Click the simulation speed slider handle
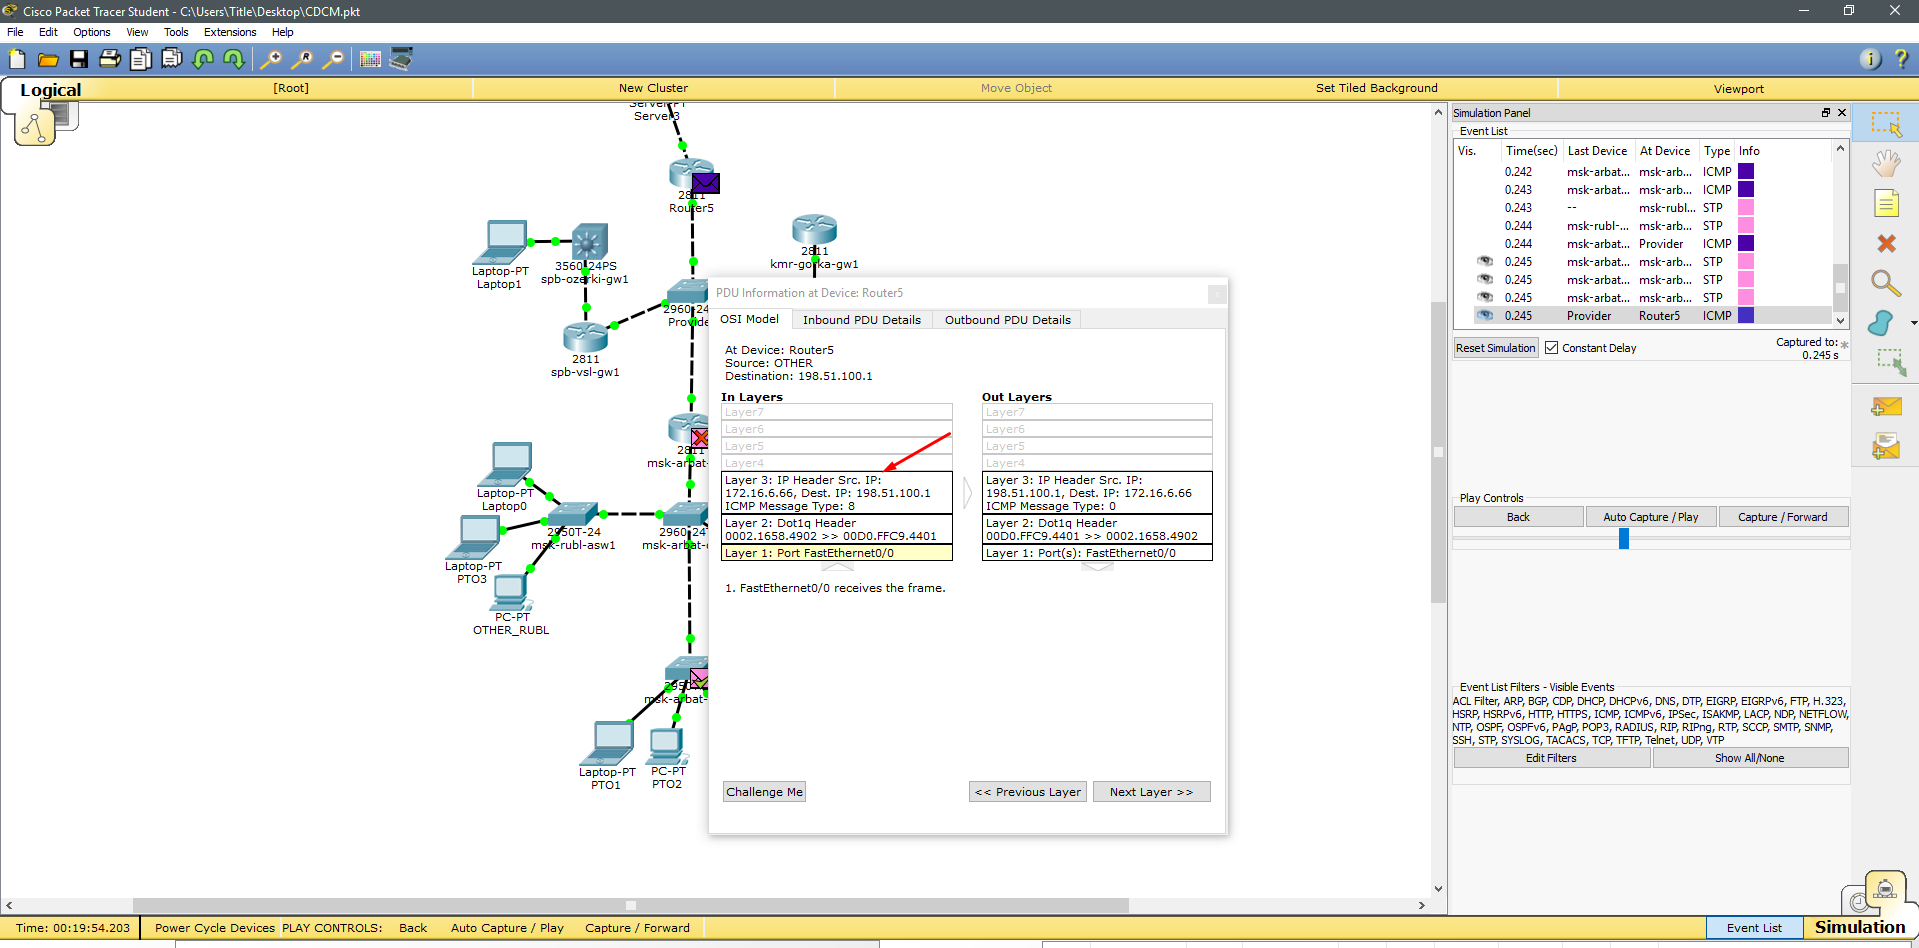The image size is (1919, 948). (x=1624, y=539)
